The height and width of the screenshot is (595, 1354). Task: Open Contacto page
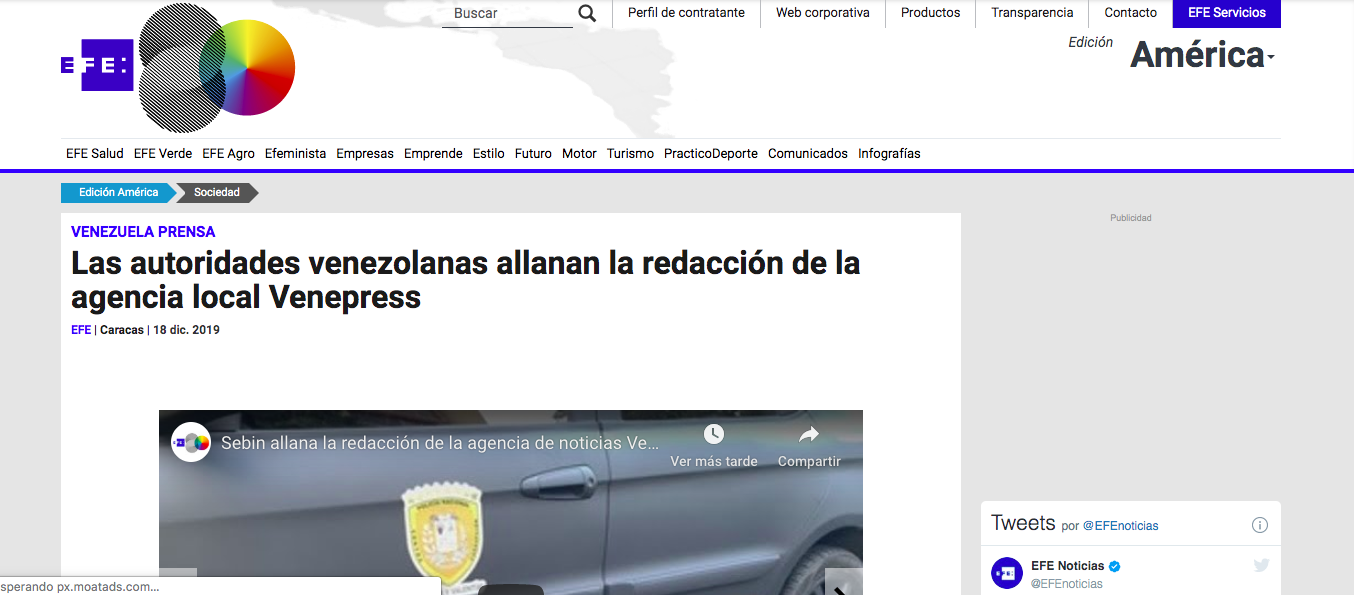tap(1130, 13)
